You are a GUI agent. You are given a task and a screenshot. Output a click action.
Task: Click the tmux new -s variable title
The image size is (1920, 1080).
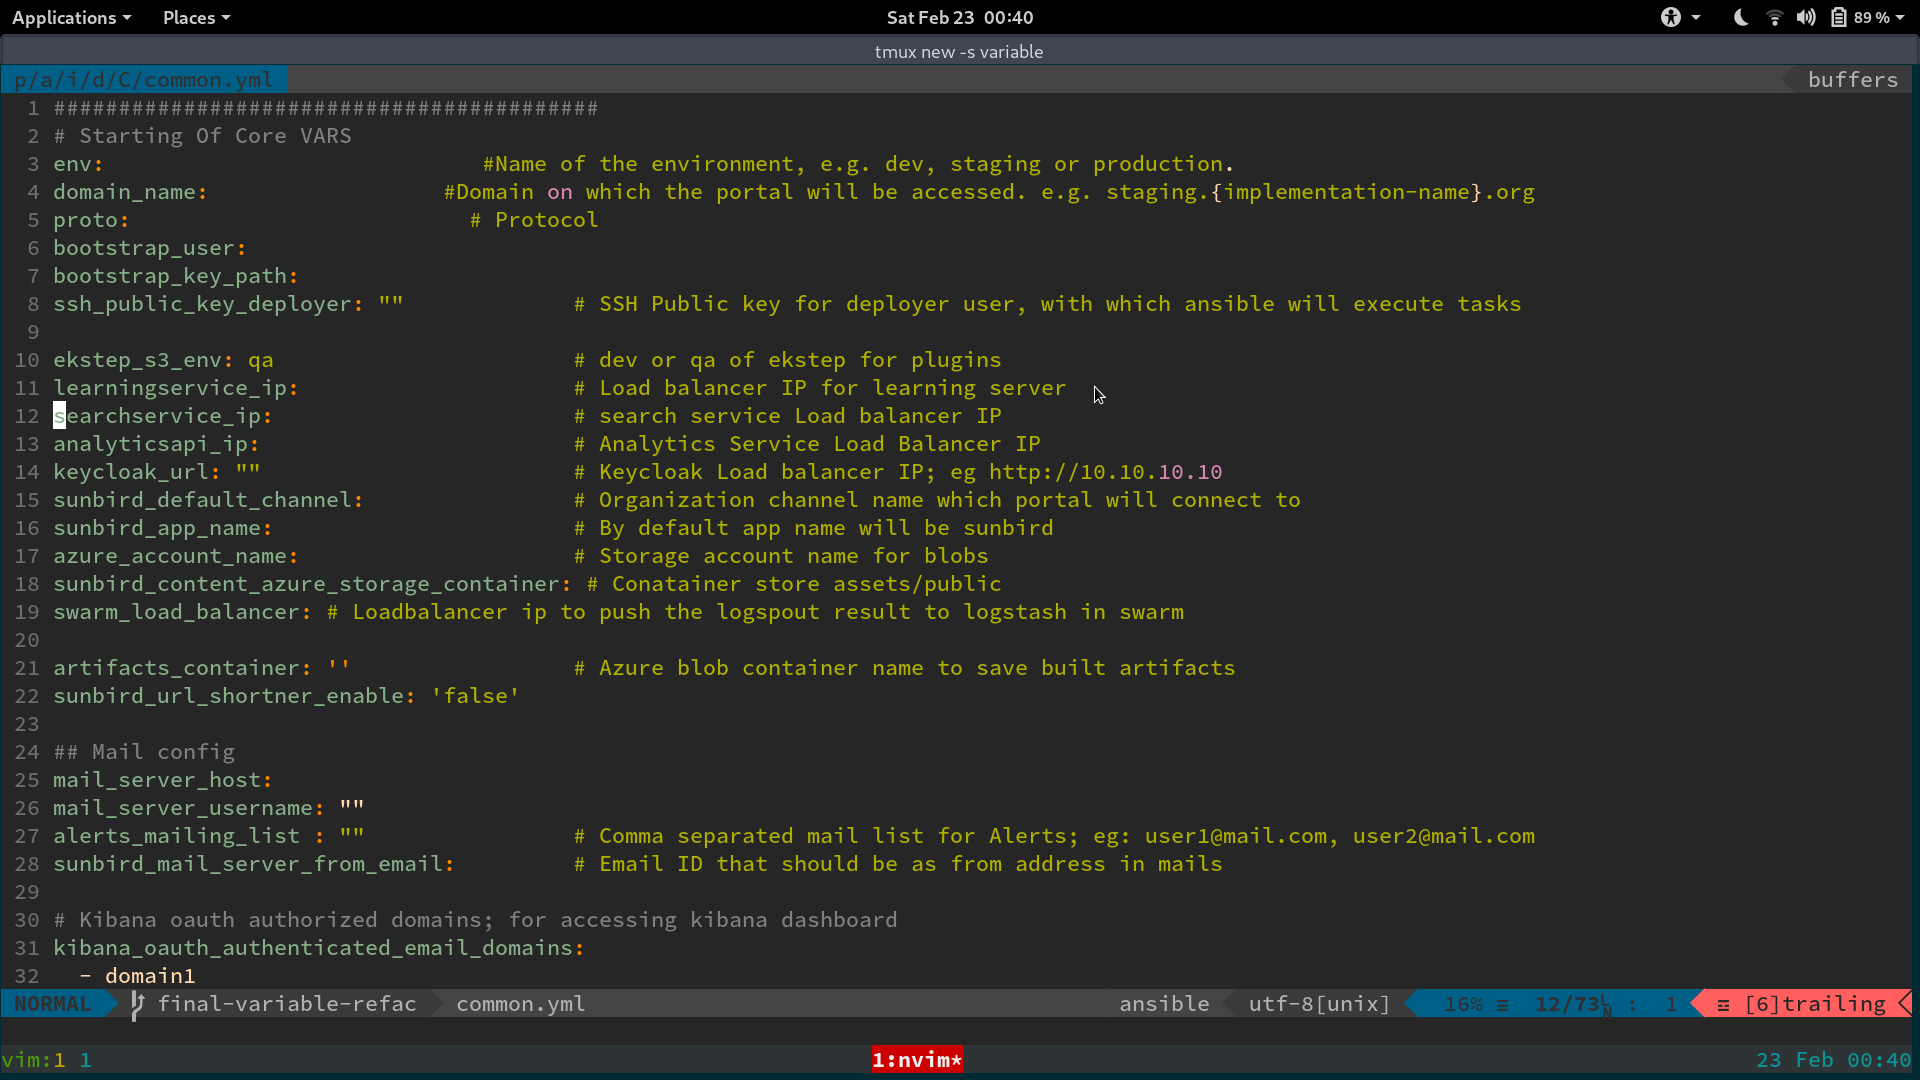tap(959, 51)
